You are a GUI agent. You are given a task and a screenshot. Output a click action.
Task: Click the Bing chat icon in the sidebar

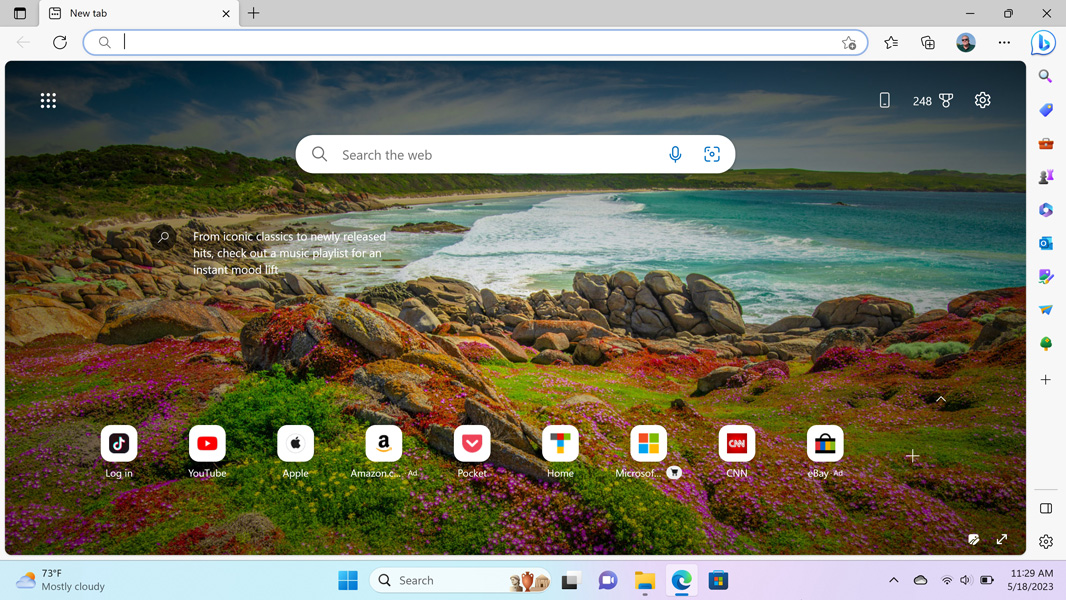(x=1043, y=43)
